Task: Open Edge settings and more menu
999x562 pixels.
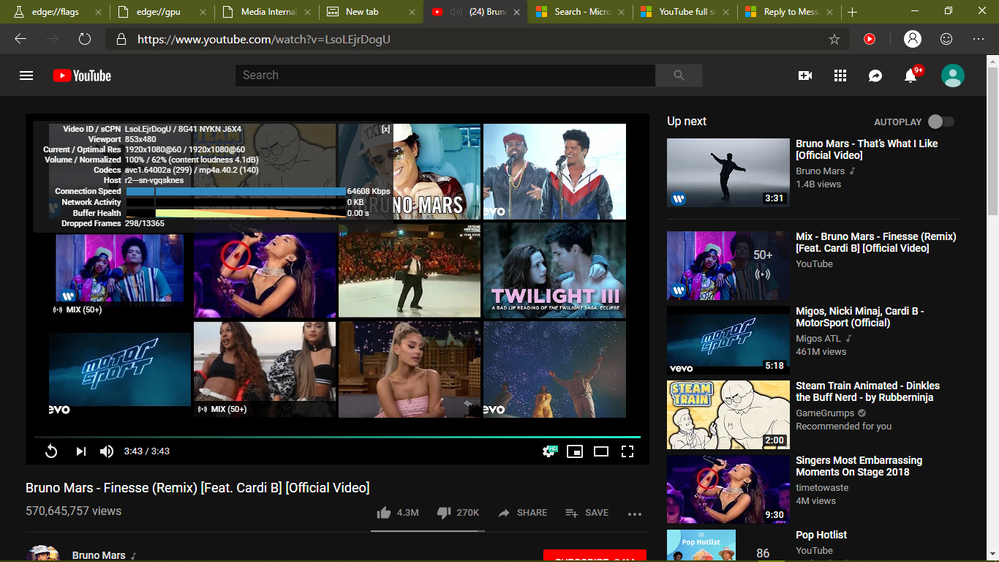Action: tap(979, 39)
